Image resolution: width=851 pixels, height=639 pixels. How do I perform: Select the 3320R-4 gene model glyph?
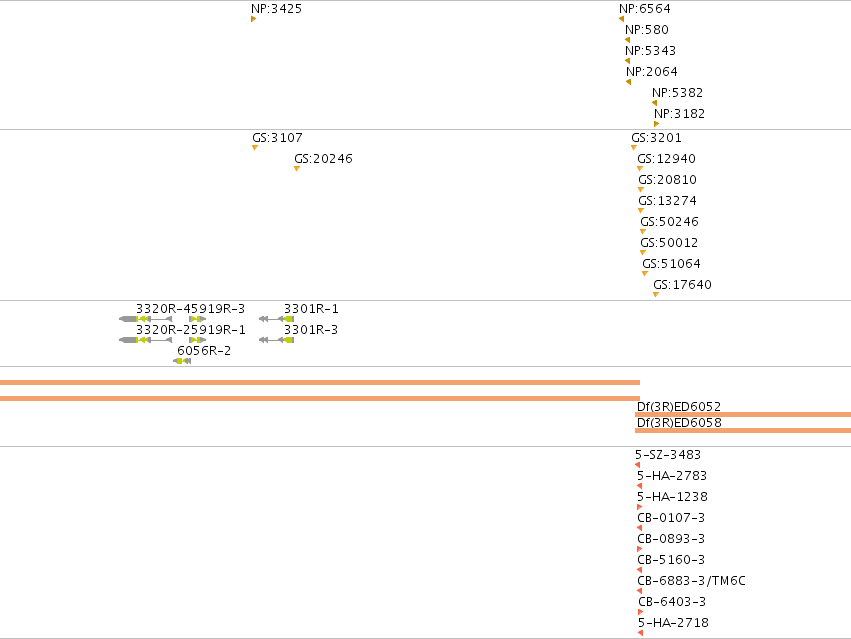point(145,319)
